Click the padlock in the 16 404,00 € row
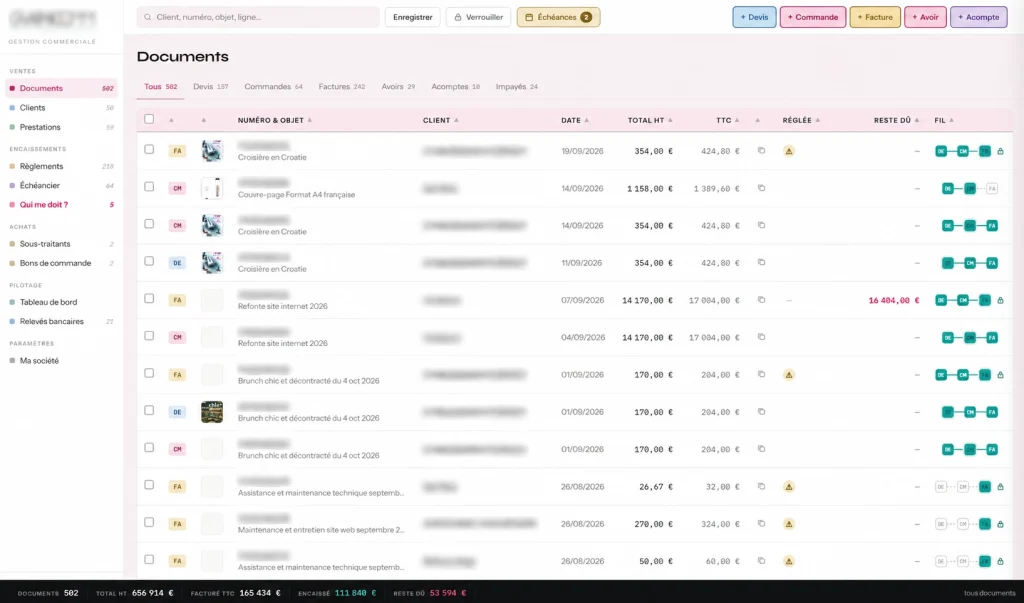Screen dimensions: 1024x603 [1000, 301]
